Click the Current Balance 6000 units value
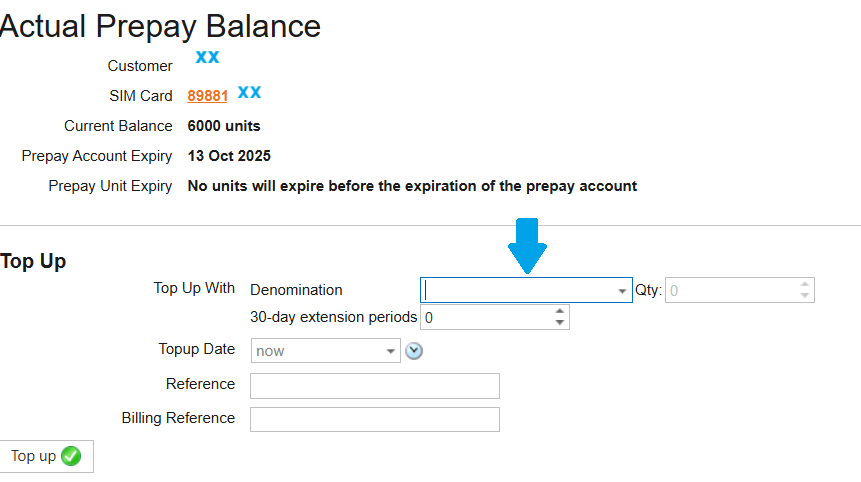 point(224,126)
